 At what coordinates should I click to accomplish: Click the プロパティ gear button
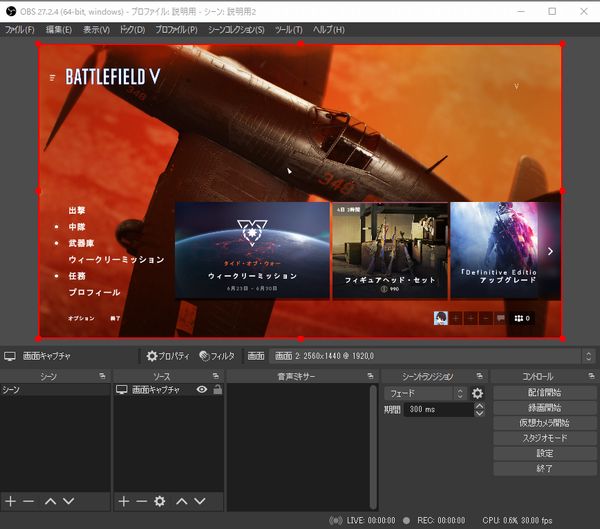168,356
